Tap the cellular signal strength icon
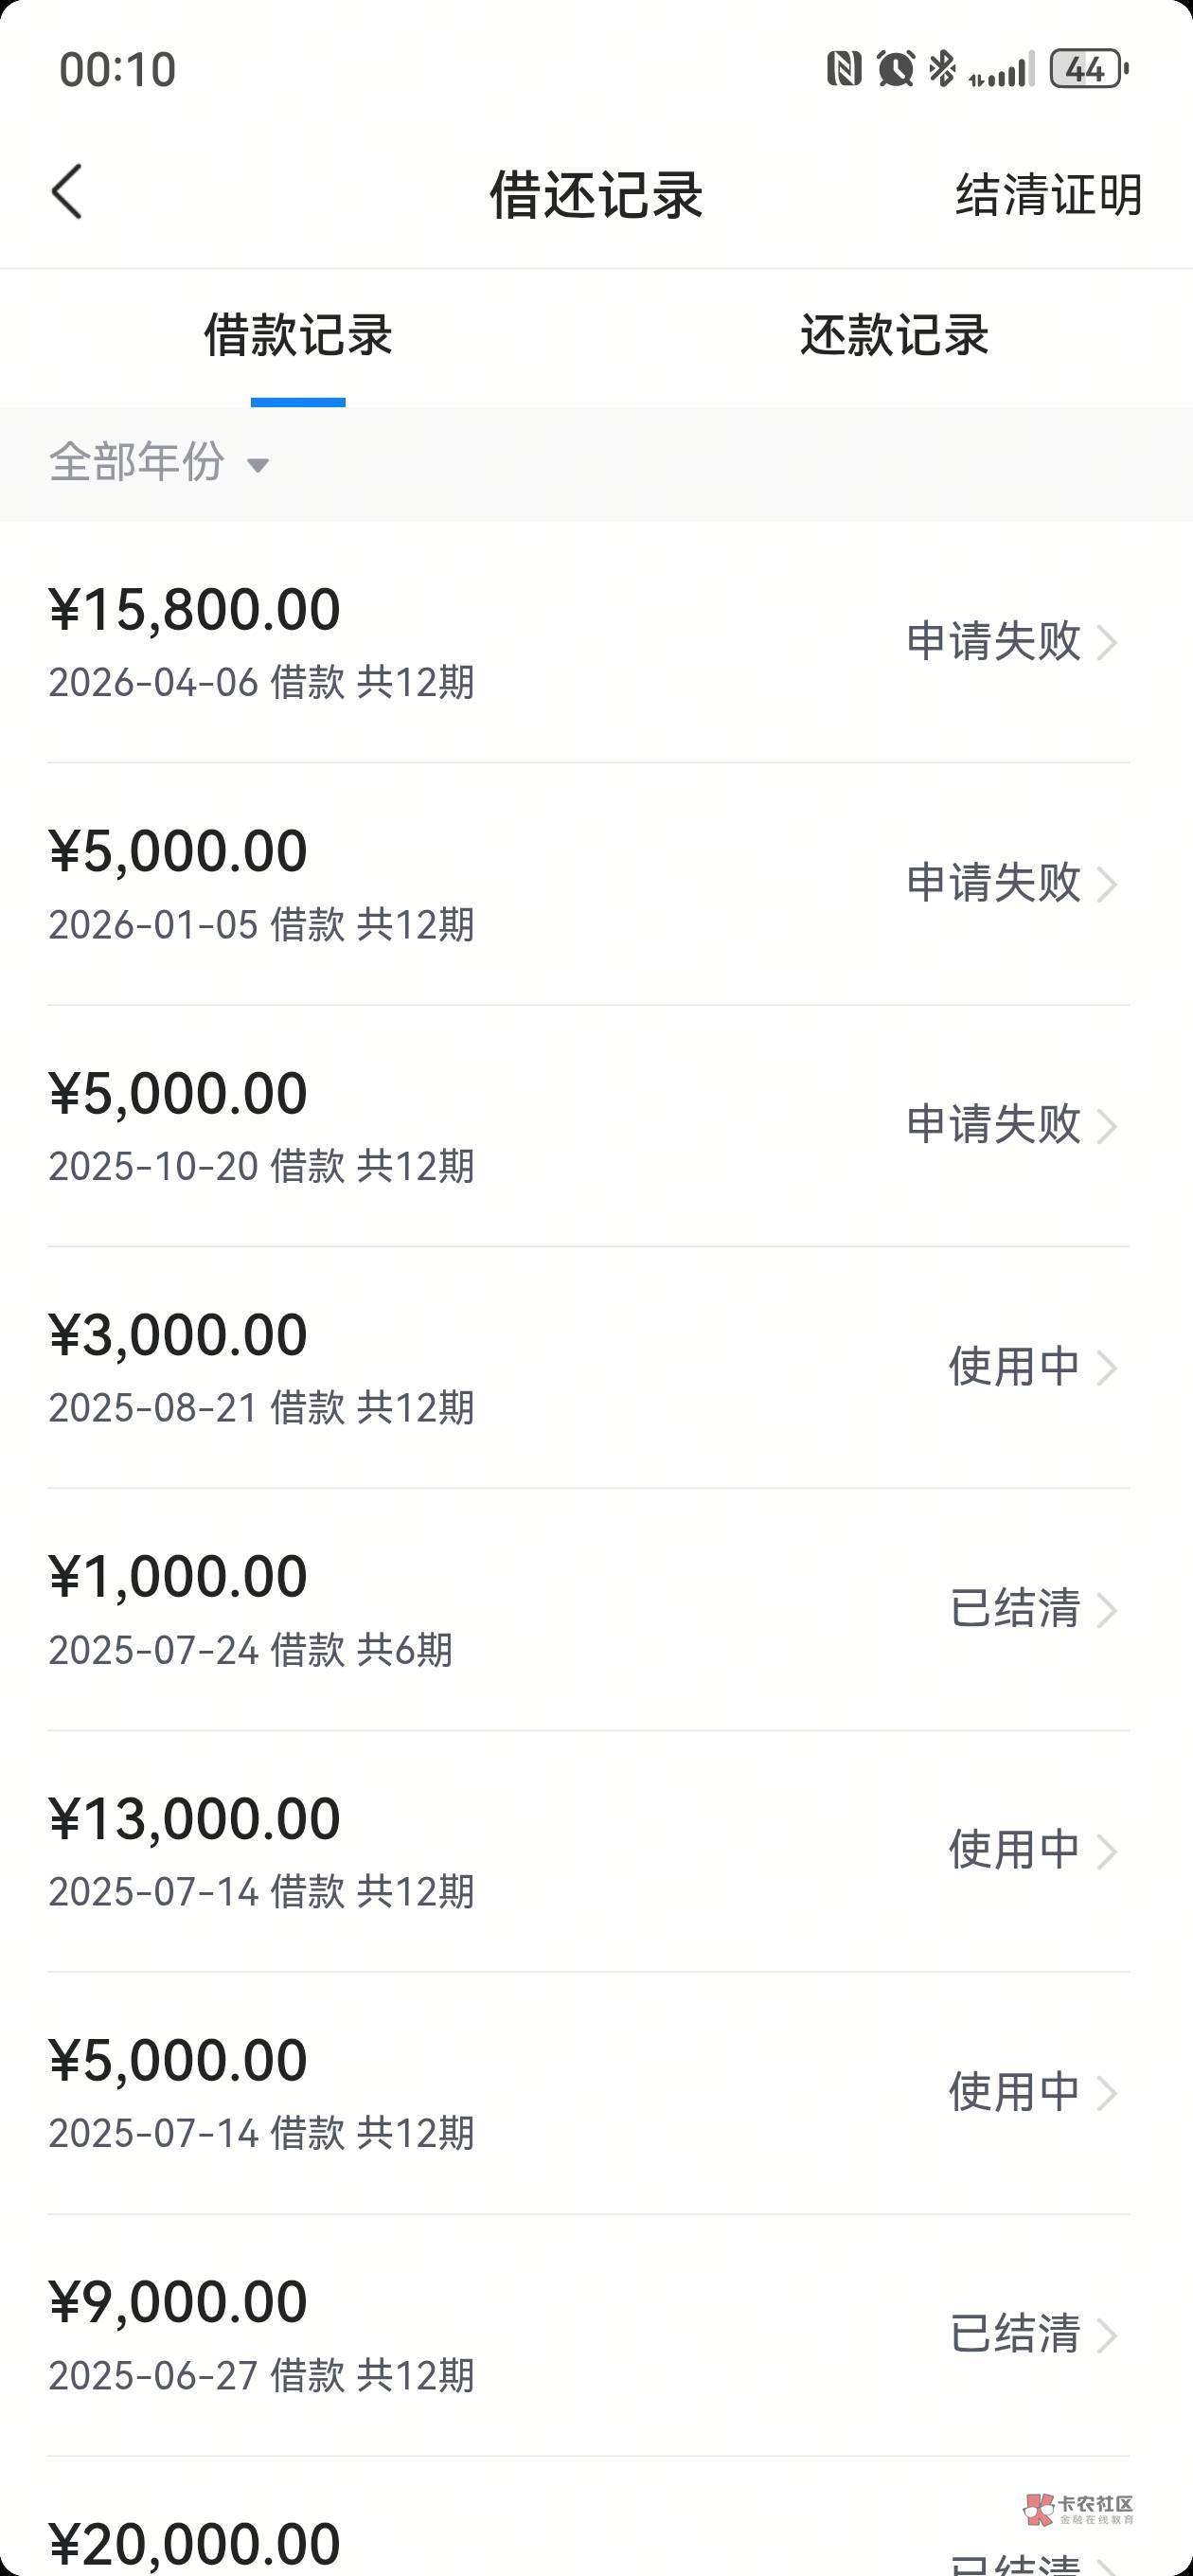The width and height of the screenshot is (1193, 2576). point(1001,71)
